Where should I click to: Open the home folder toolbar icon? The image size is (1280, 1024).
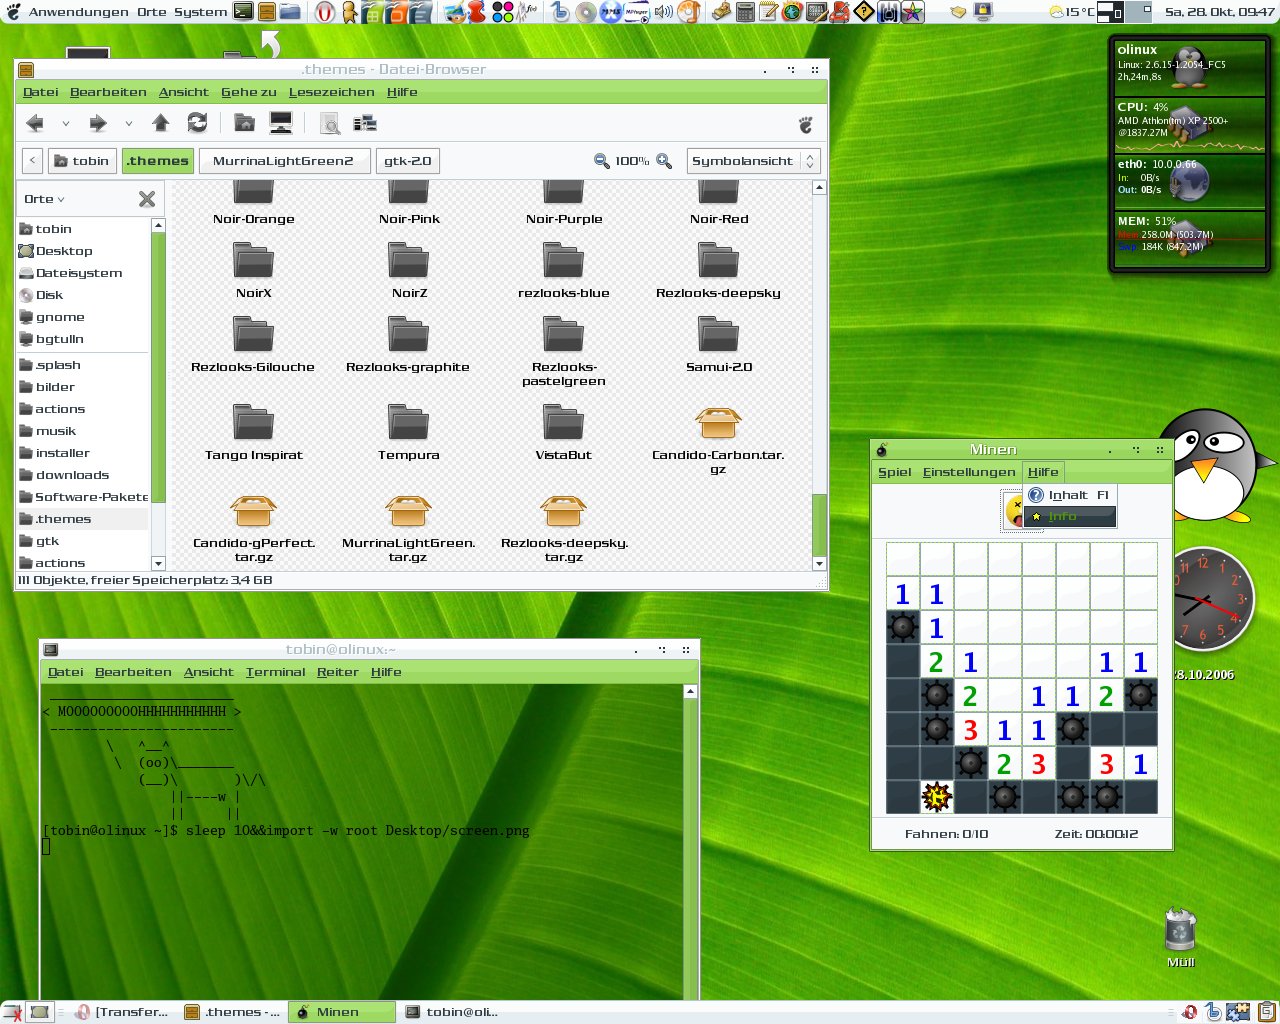(244, 123)
